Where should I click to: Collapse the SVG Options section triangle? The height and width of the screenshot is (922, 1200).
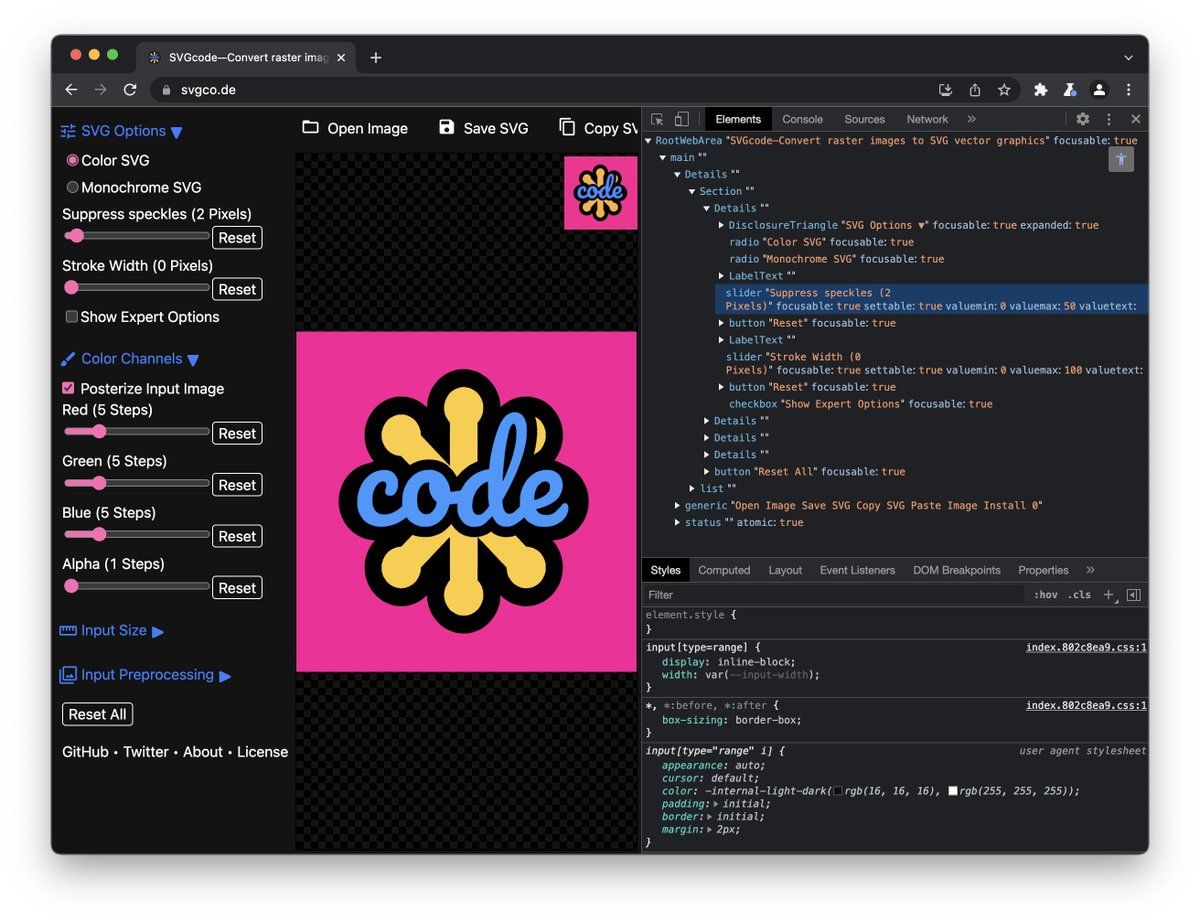click(177, 132)
